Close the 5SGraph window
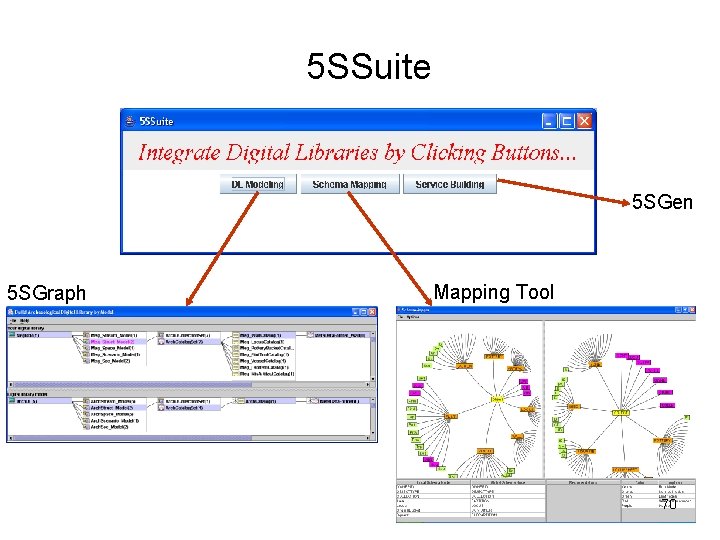 click(x=372, y=312)
